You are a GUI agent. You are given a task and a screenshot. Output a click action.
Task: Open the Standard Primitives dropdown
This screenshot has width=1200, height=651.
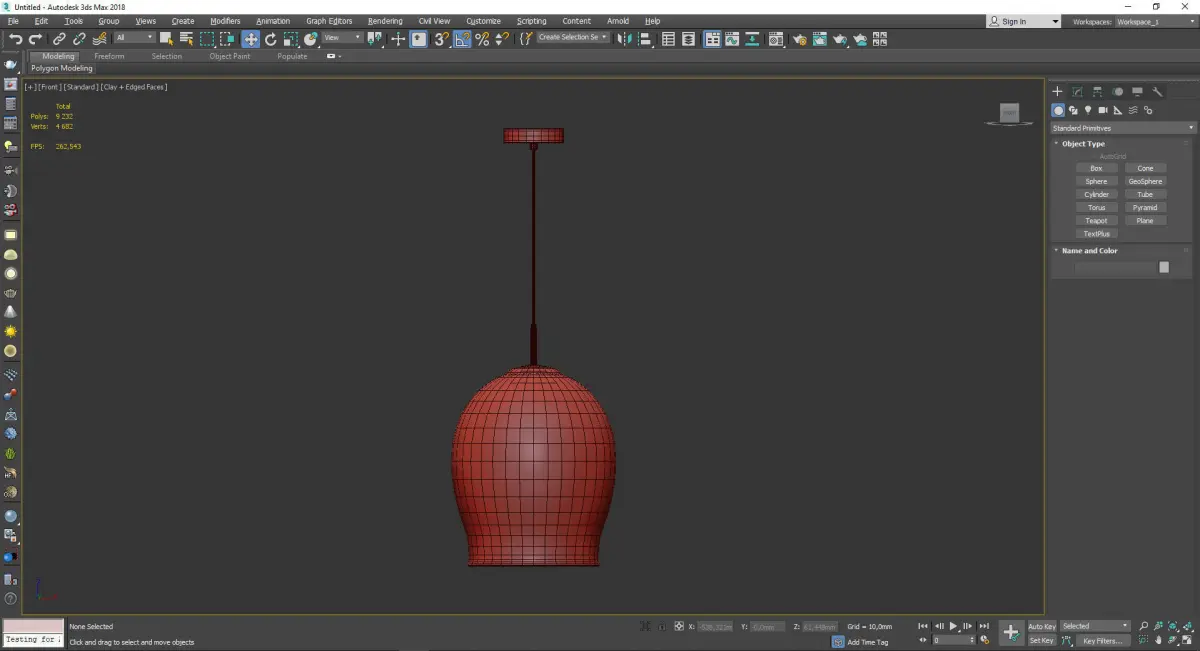coord(1122,128)
